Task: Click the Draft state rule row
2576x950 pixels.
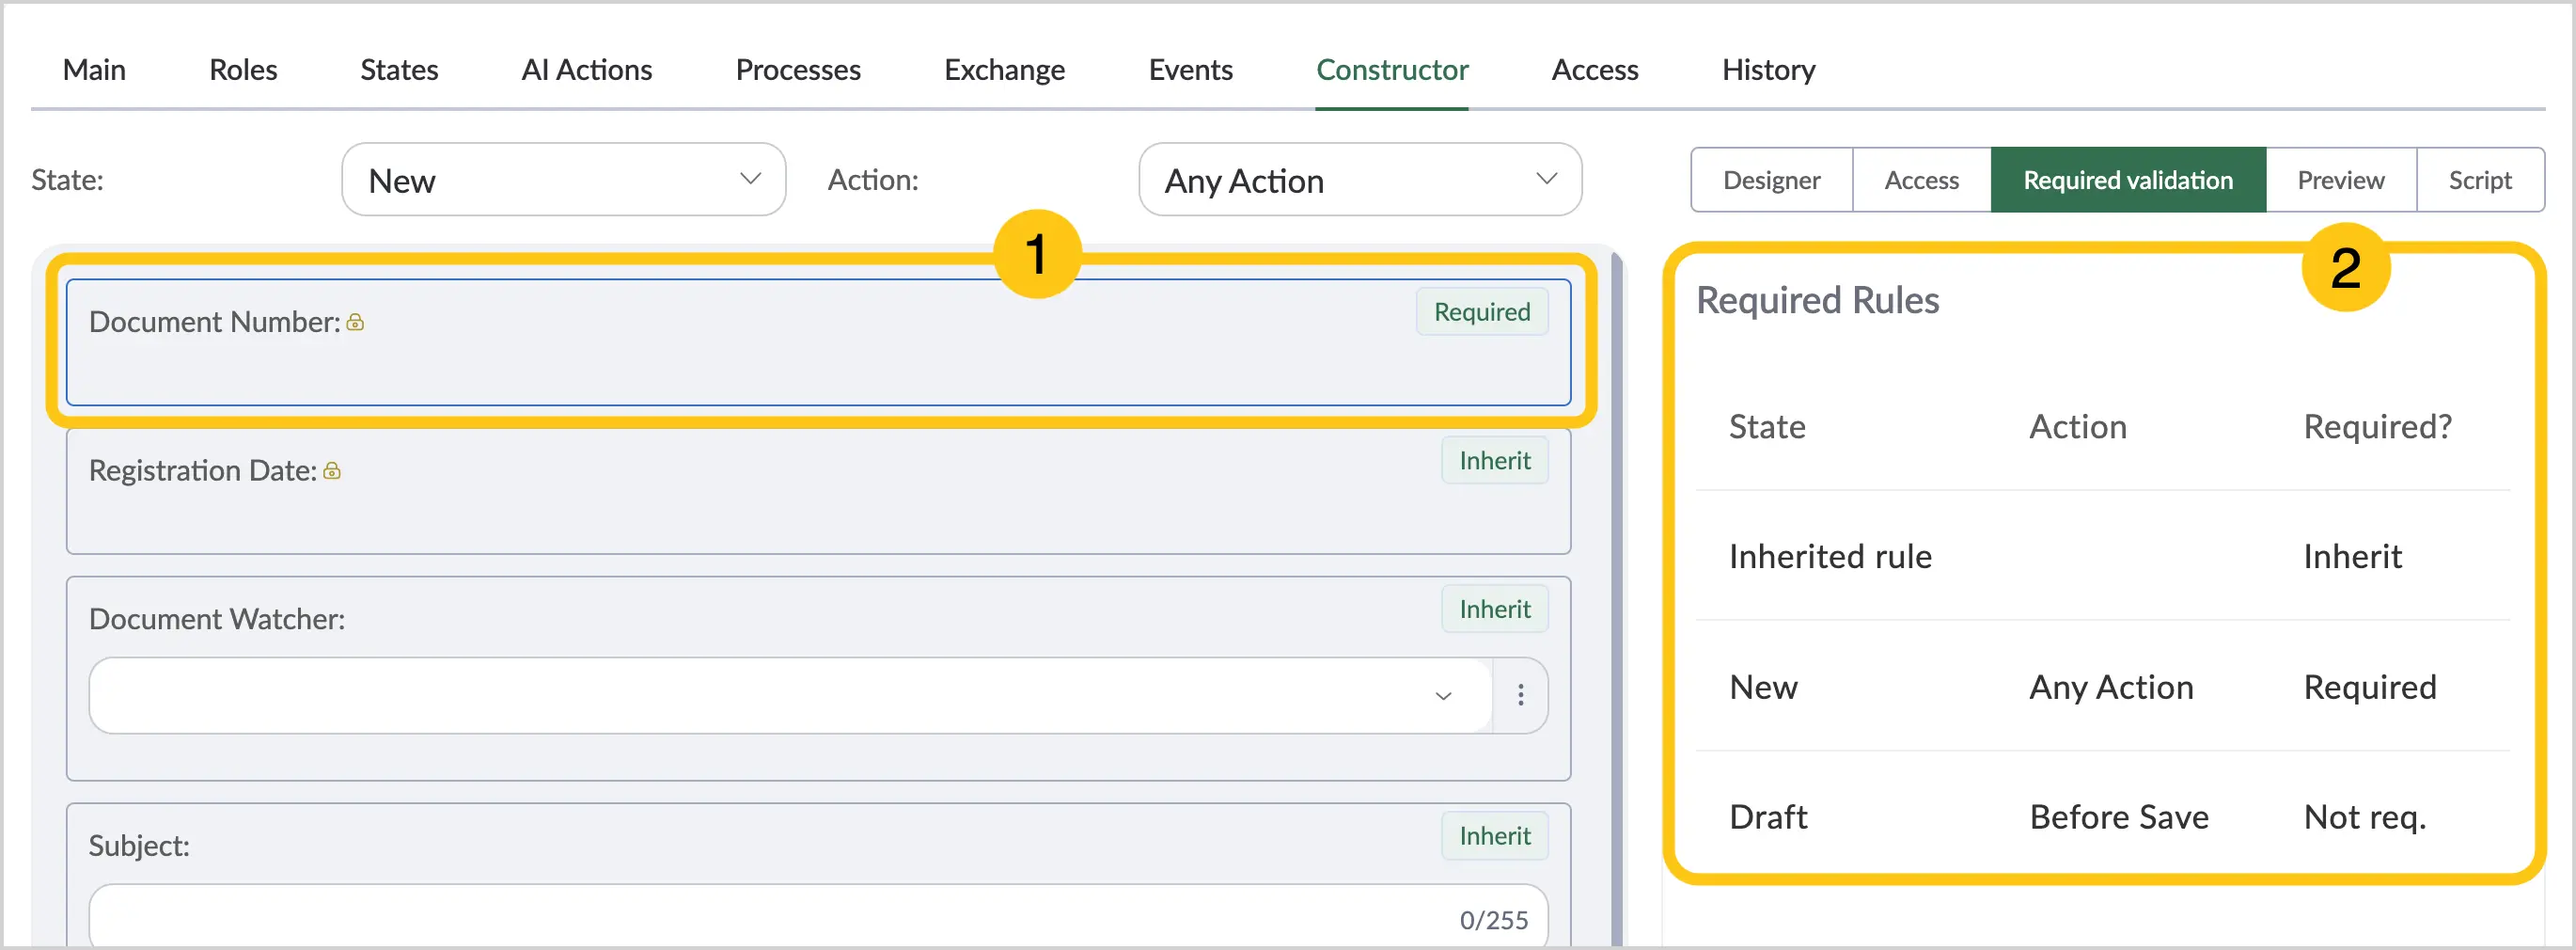Action: tap(2103, 817)
